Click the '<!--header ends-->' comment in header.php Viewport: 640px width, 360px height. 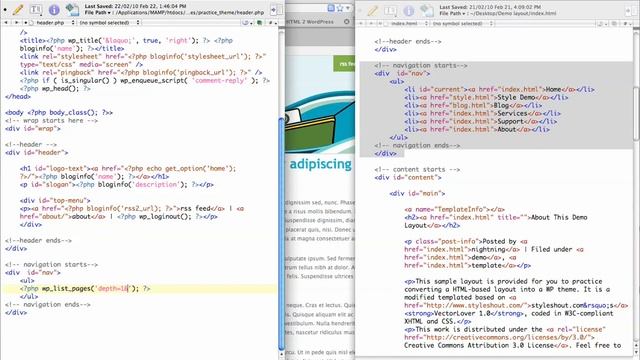[x=38, y=240]
